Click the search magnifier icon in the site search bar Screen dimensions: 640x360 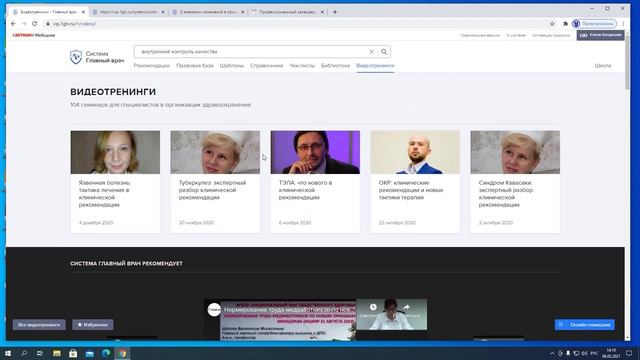[x=384, y=52]
